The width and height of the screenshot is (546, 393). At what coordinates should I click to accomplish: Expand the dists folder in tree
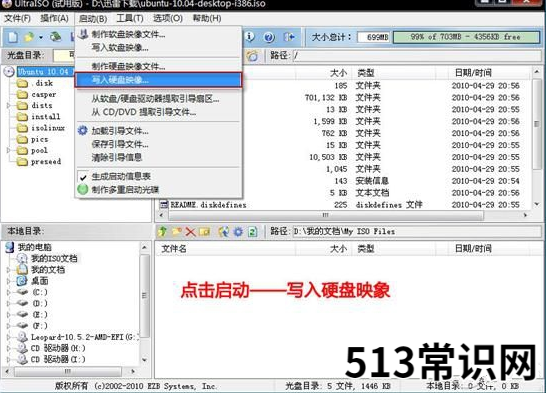click(9, 105)
